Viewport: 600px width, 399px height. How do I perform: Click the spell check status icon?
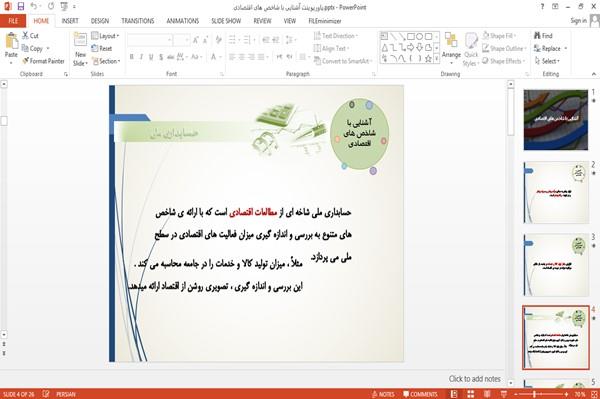(46, 394)
